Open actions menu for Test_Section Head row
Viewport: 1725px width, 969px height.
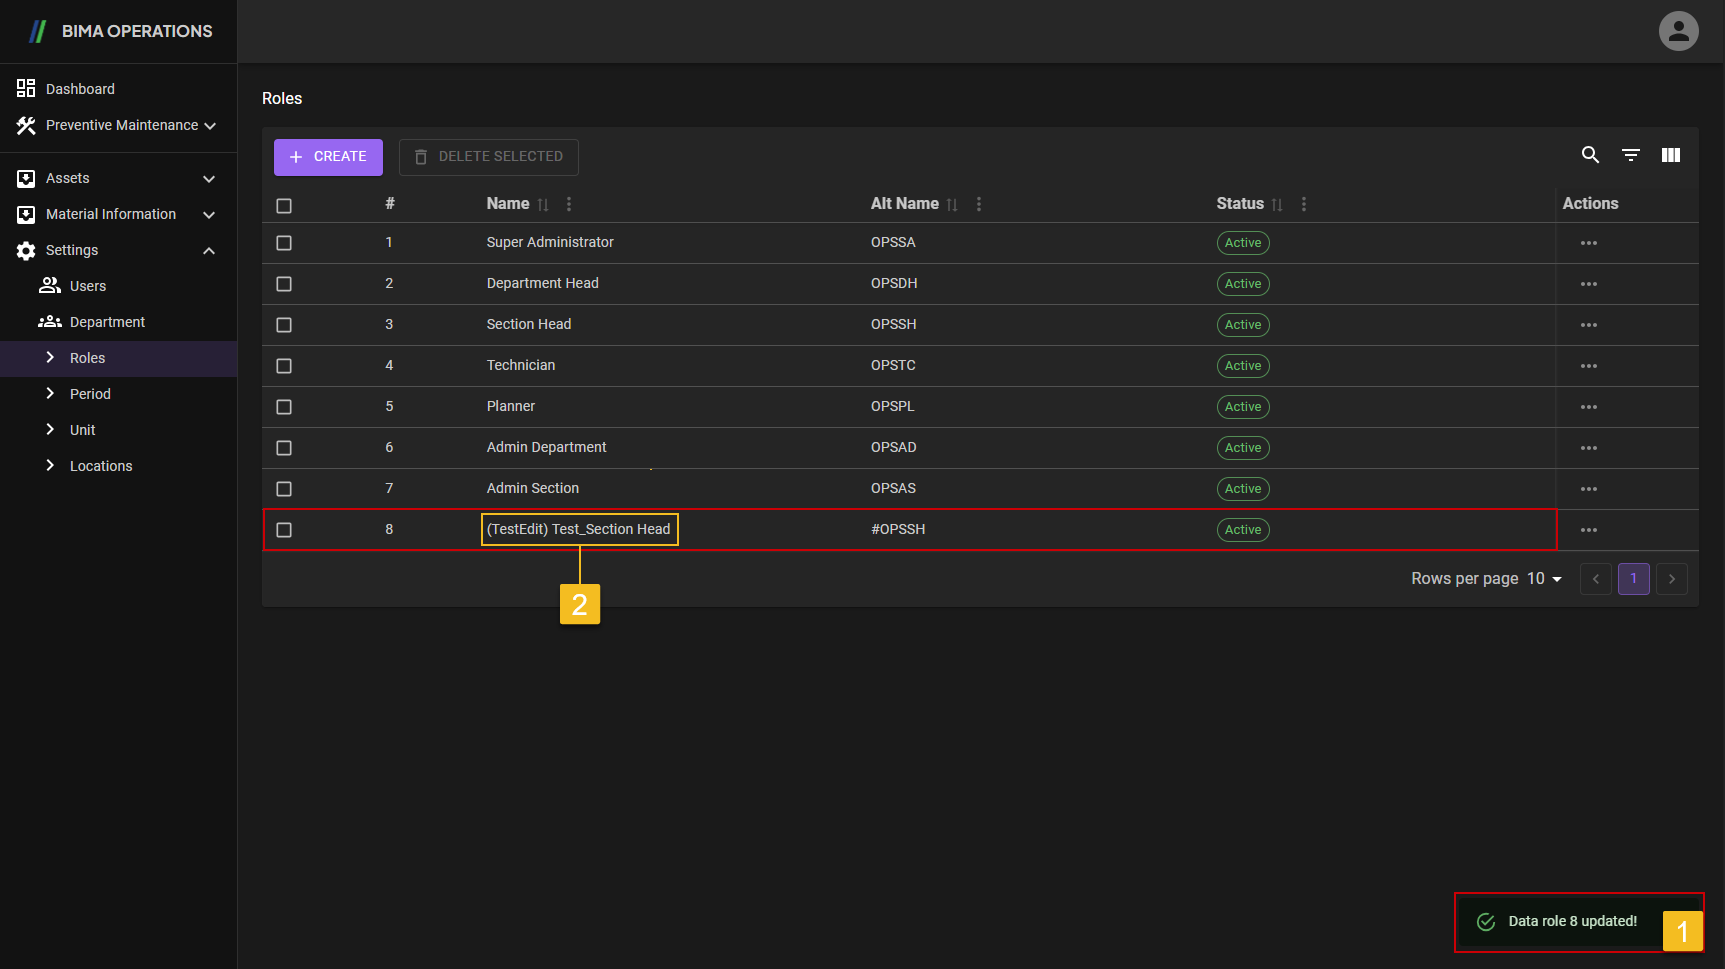(1588, 530)
